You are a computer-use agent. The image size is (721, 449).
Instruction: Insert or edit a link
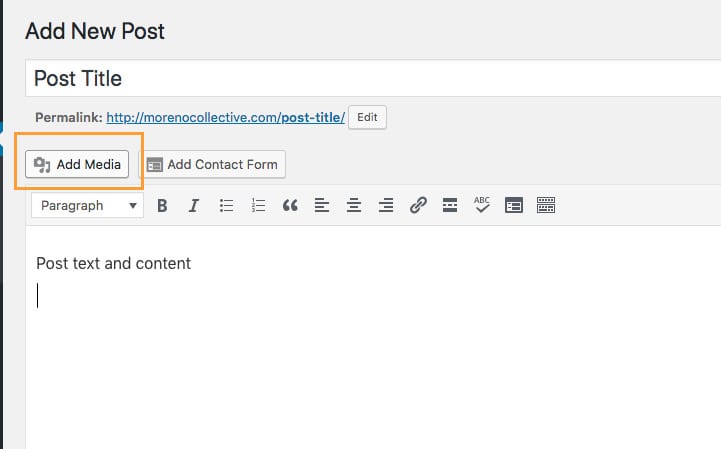418,205
